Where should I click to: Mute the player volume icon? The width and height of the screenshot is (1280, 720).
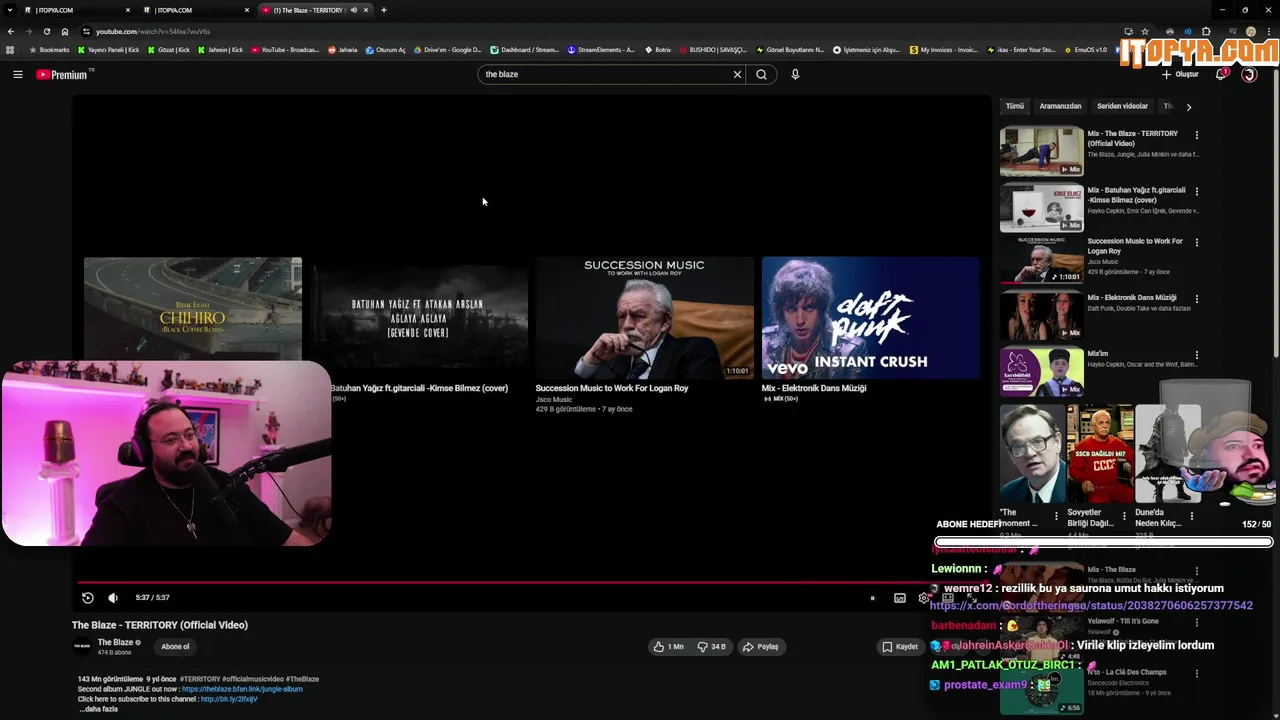113,598
